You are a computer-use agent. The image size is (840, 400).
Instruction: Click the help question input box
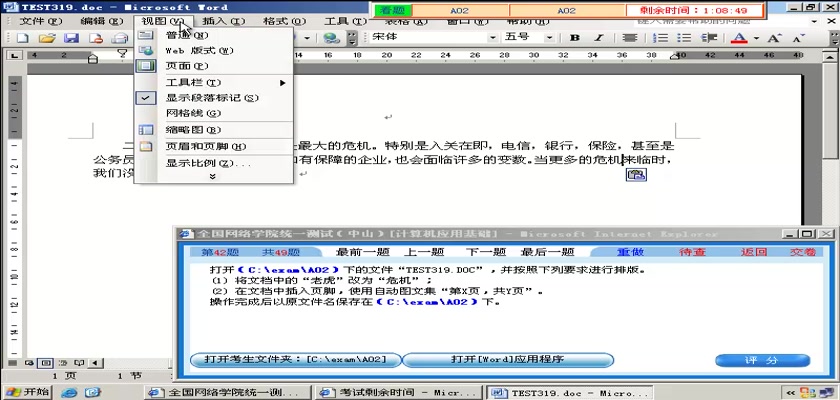[721, 21]
